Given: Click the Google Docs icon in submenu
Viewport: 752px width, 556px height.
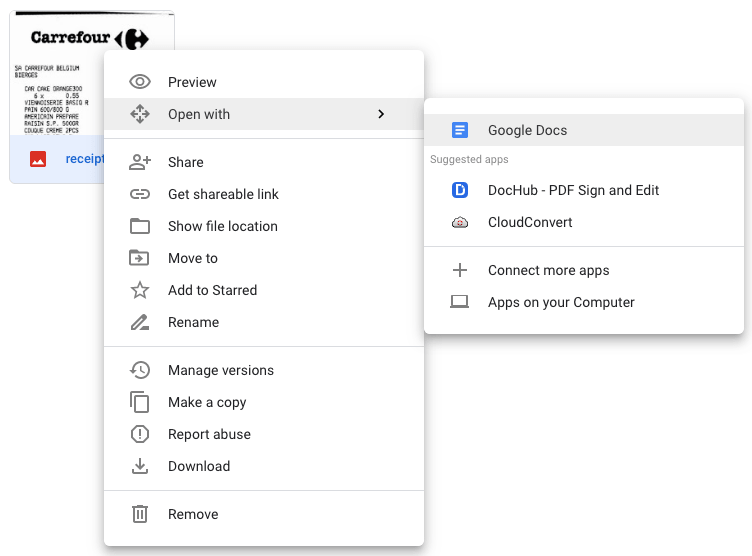Looking at the screenshot, I should click(x=460, y=130).
